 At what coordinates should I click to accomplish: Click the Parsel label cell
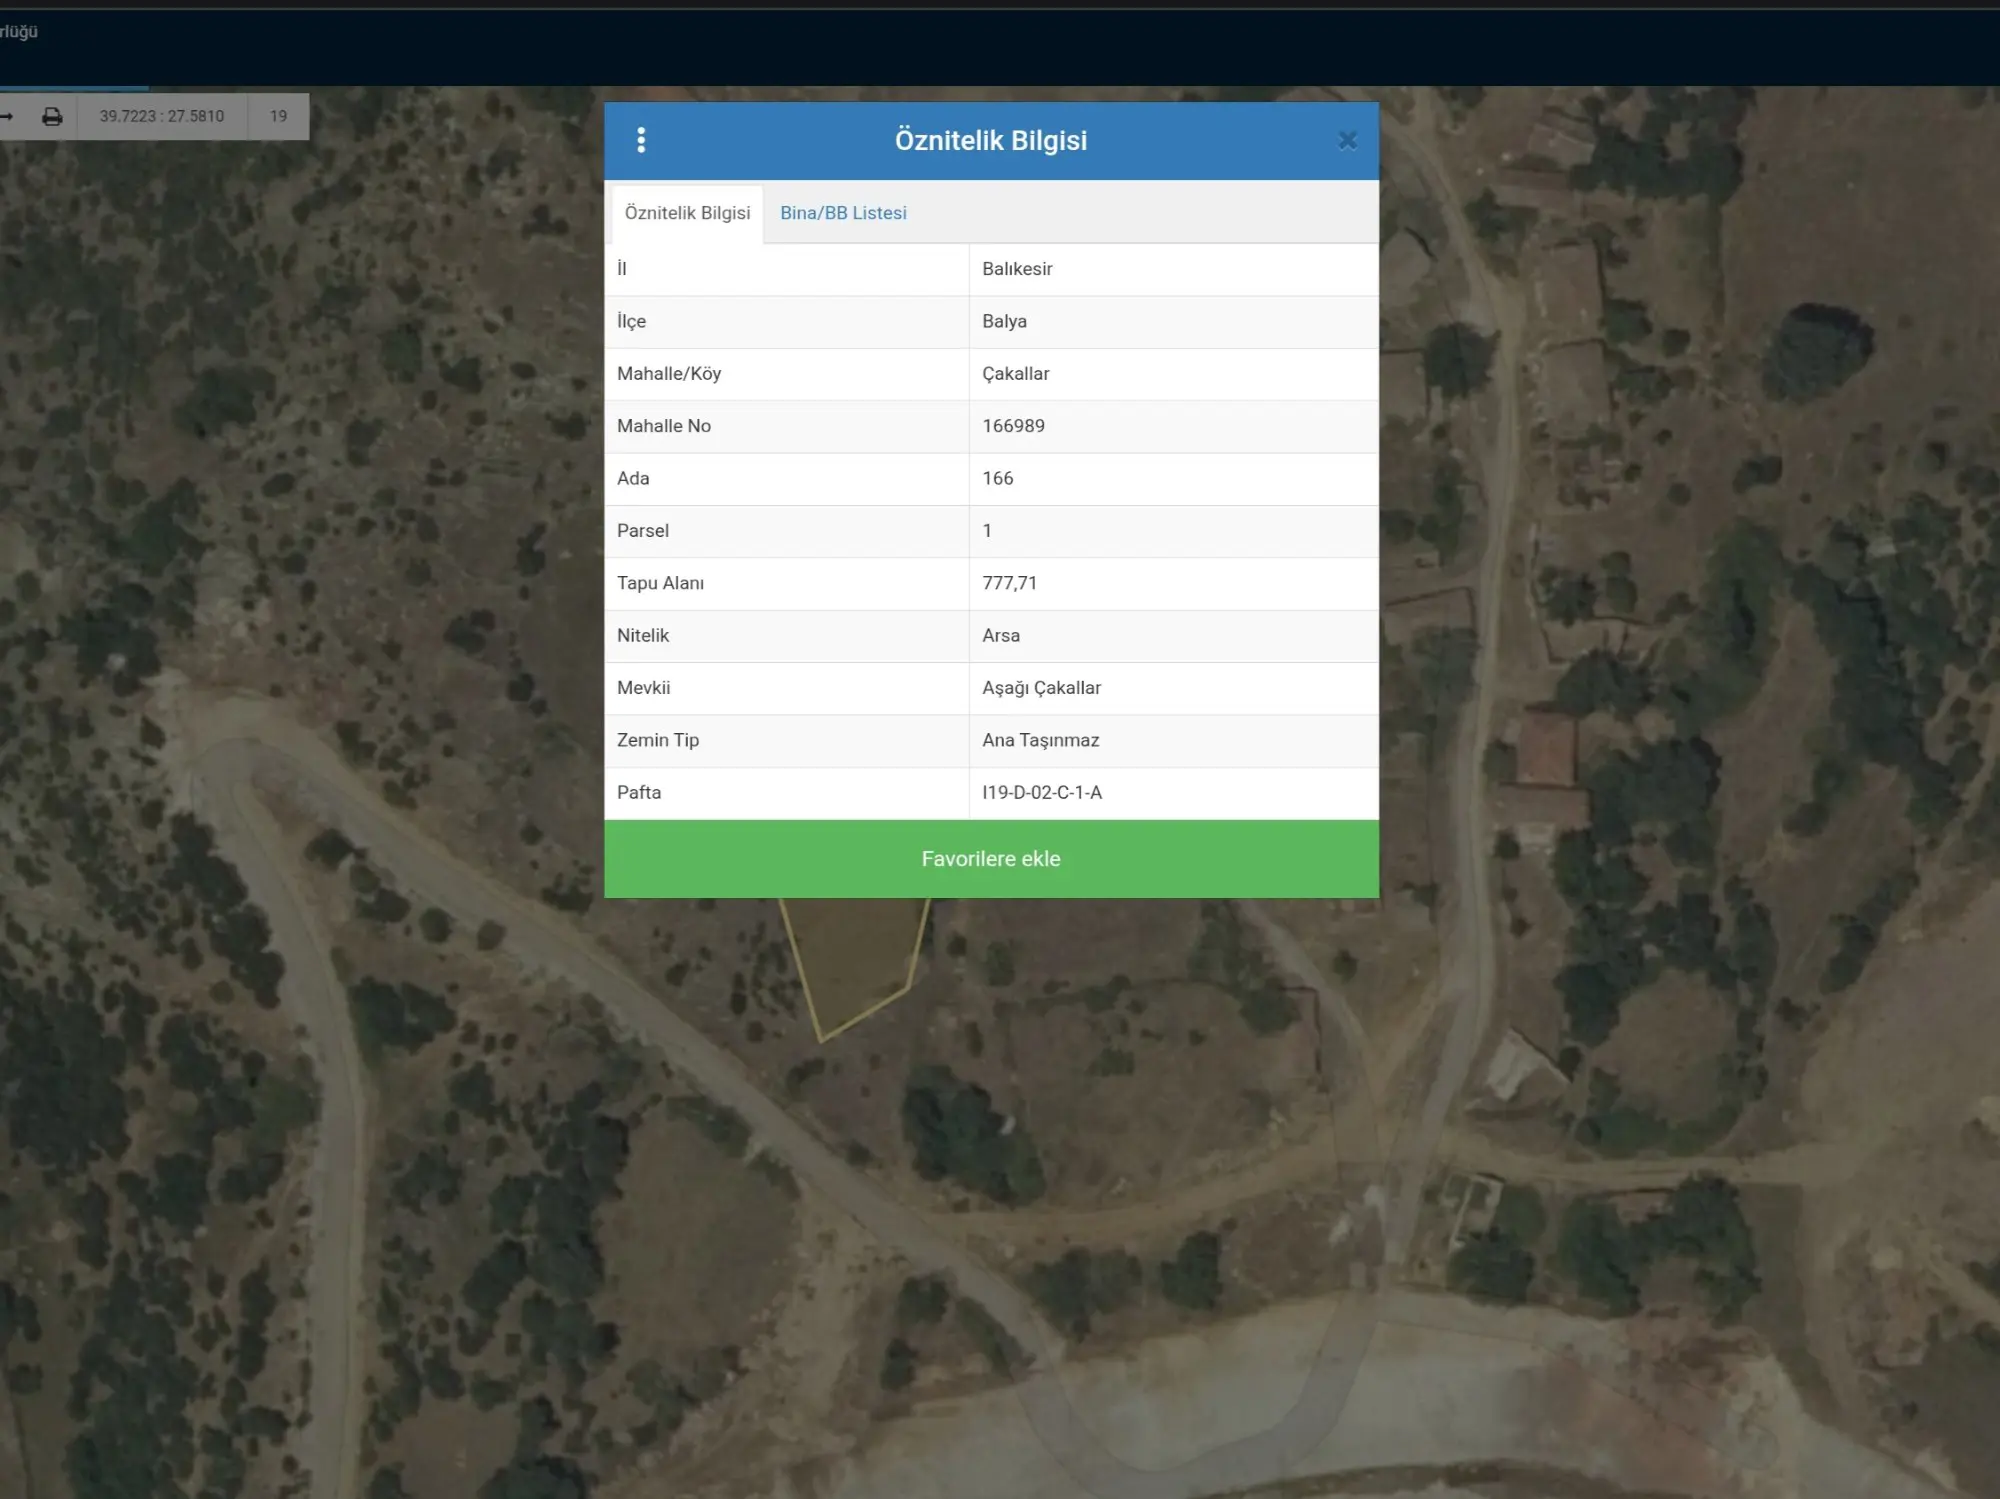click(x=787, y=531)
